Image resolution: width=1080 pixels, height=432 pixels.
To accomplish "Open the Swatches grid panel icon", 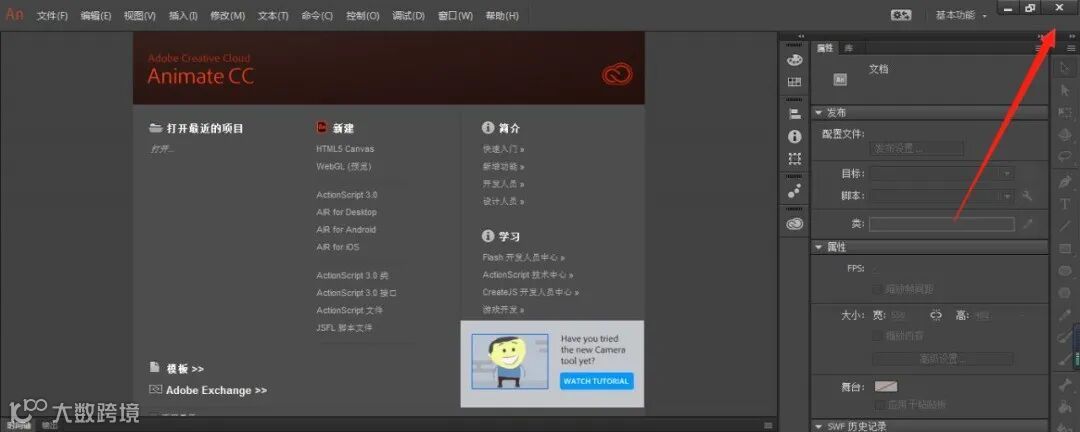I will [794, 82].
